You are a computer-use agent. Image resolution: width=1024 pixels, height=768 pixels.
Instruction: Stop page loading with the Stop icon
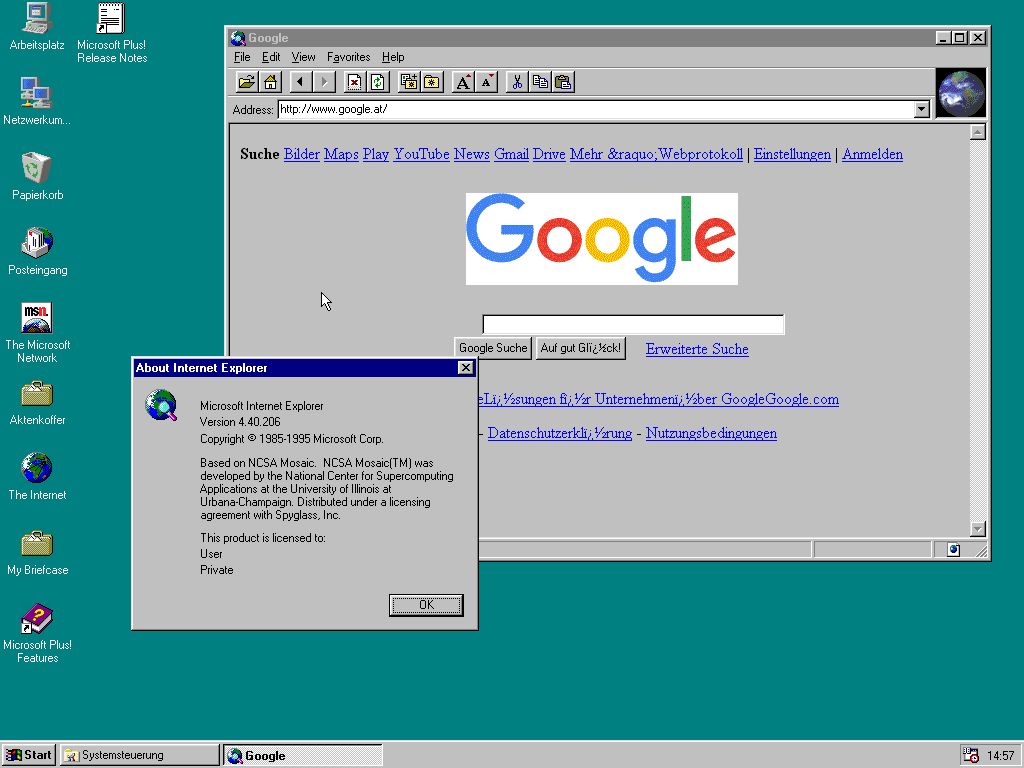click(x=354, y=82)
